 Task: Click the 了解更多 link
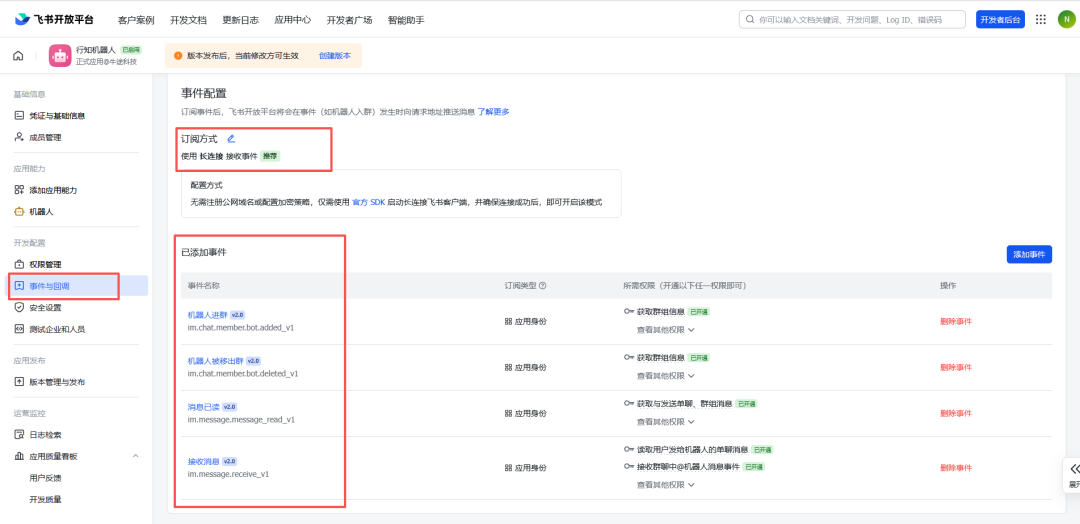[493, 112]
